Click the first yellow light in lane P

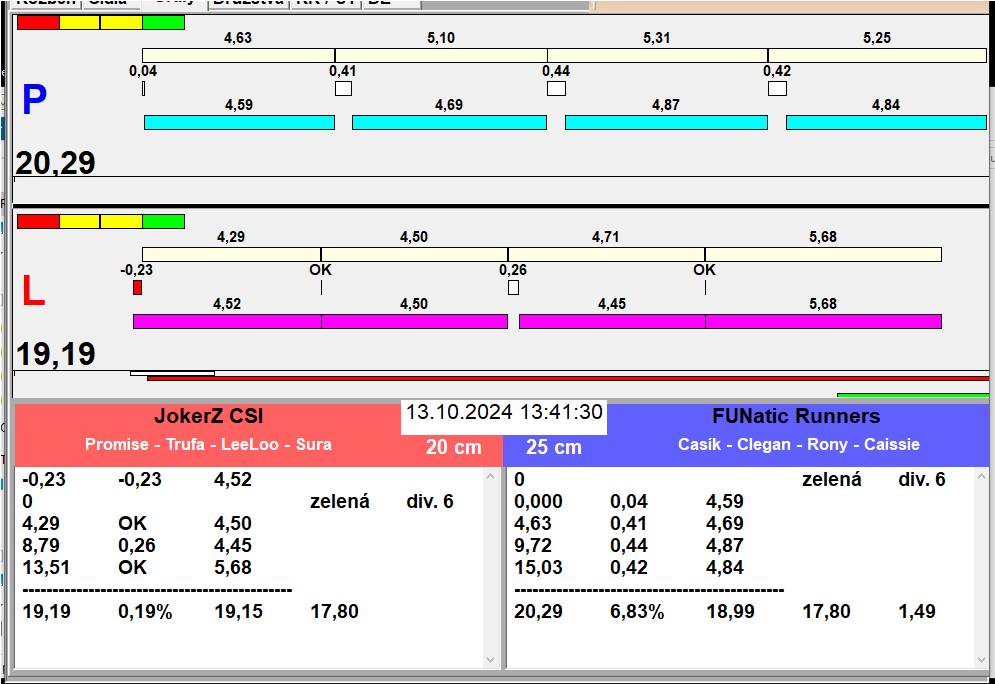(80, 22)
